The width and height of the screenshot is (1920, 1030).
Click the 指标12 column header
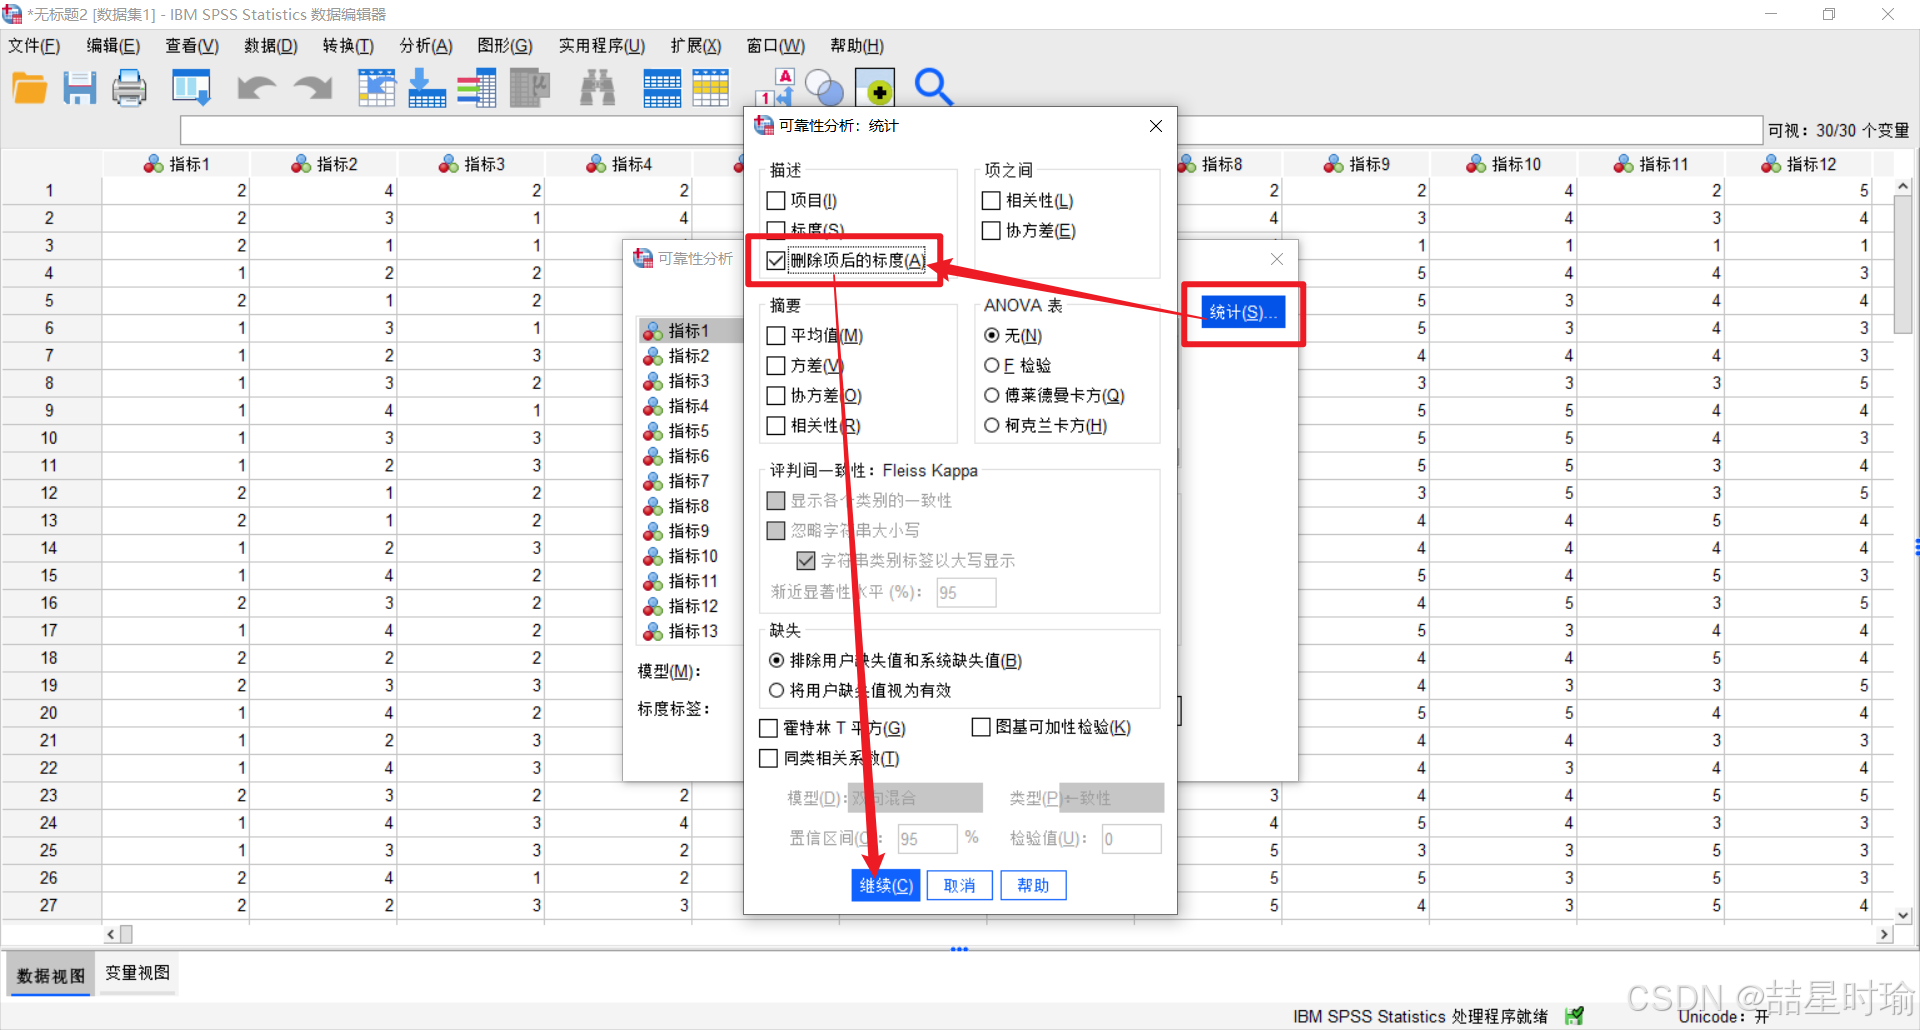click(1799, 164)
